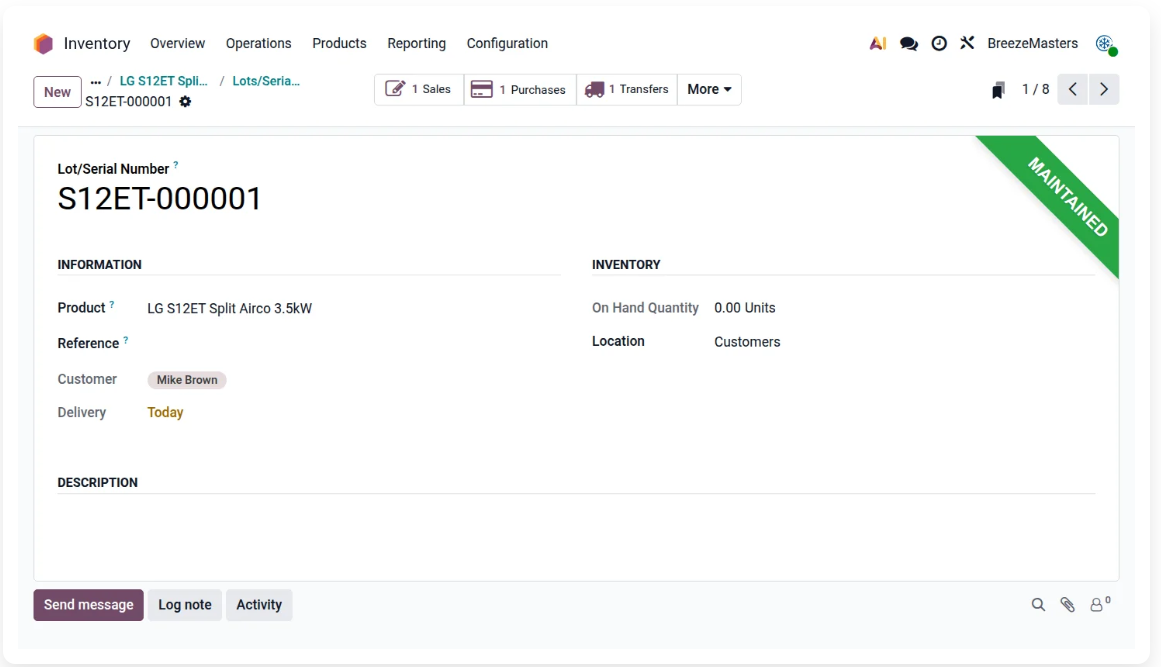Open the developer tools wrench icon

pos(967,43)
